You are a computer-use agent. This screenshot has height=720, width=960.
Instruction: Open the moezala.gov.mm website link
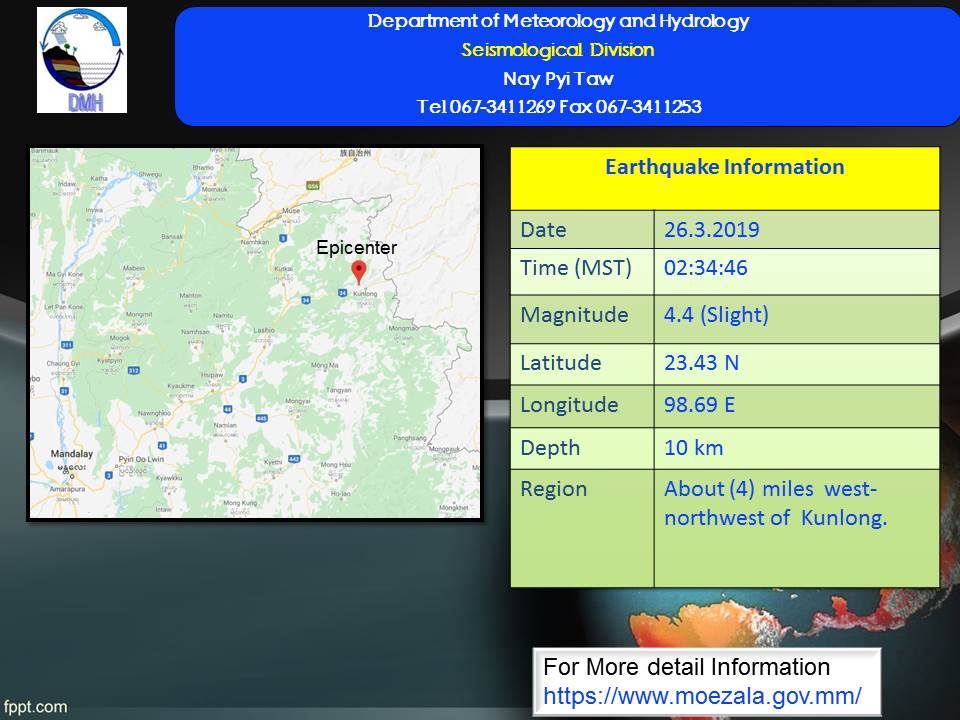pyautogui.click(x=702, y=693)
